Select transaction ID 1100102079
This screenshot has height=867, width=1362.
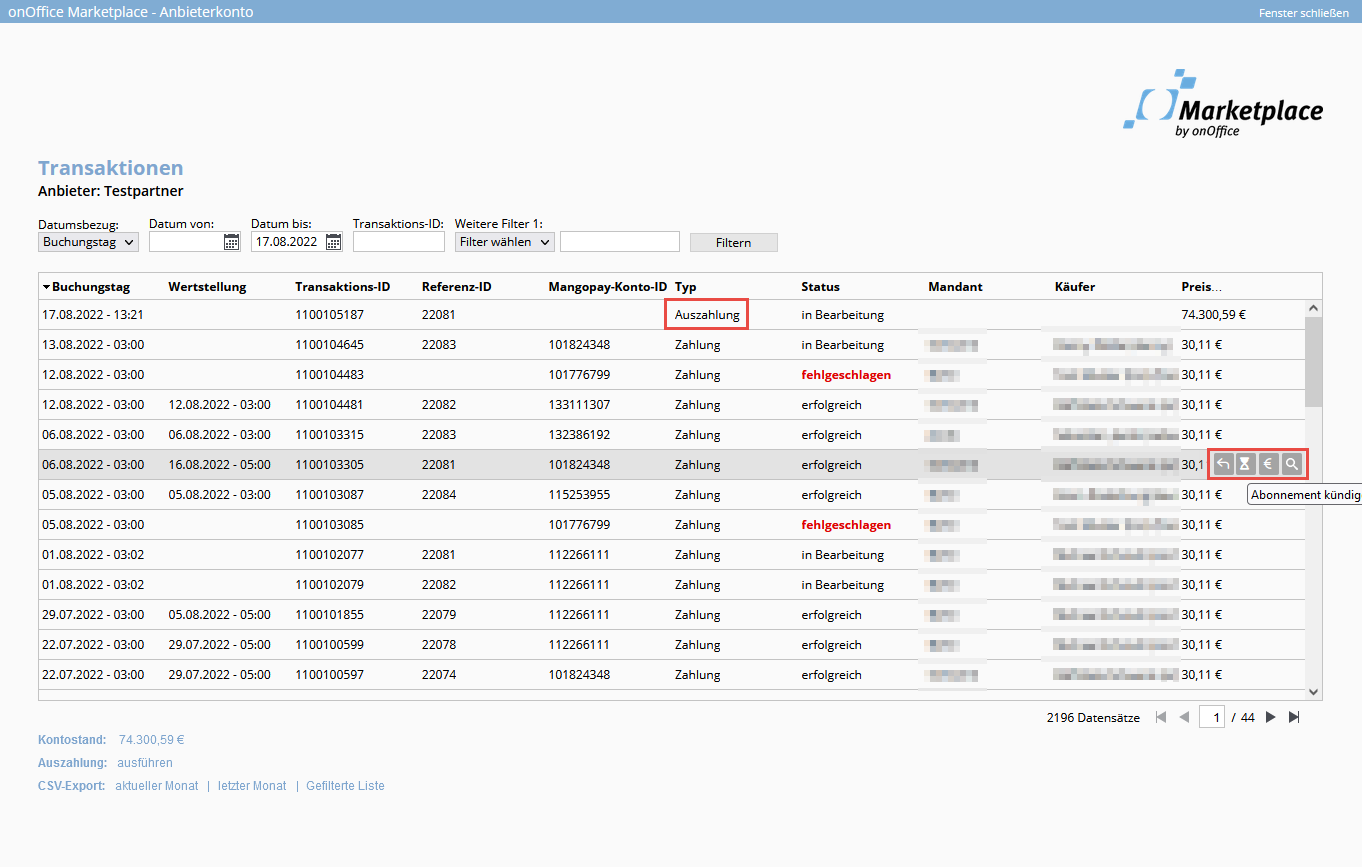pyautogui.click(x=329, y=585)
